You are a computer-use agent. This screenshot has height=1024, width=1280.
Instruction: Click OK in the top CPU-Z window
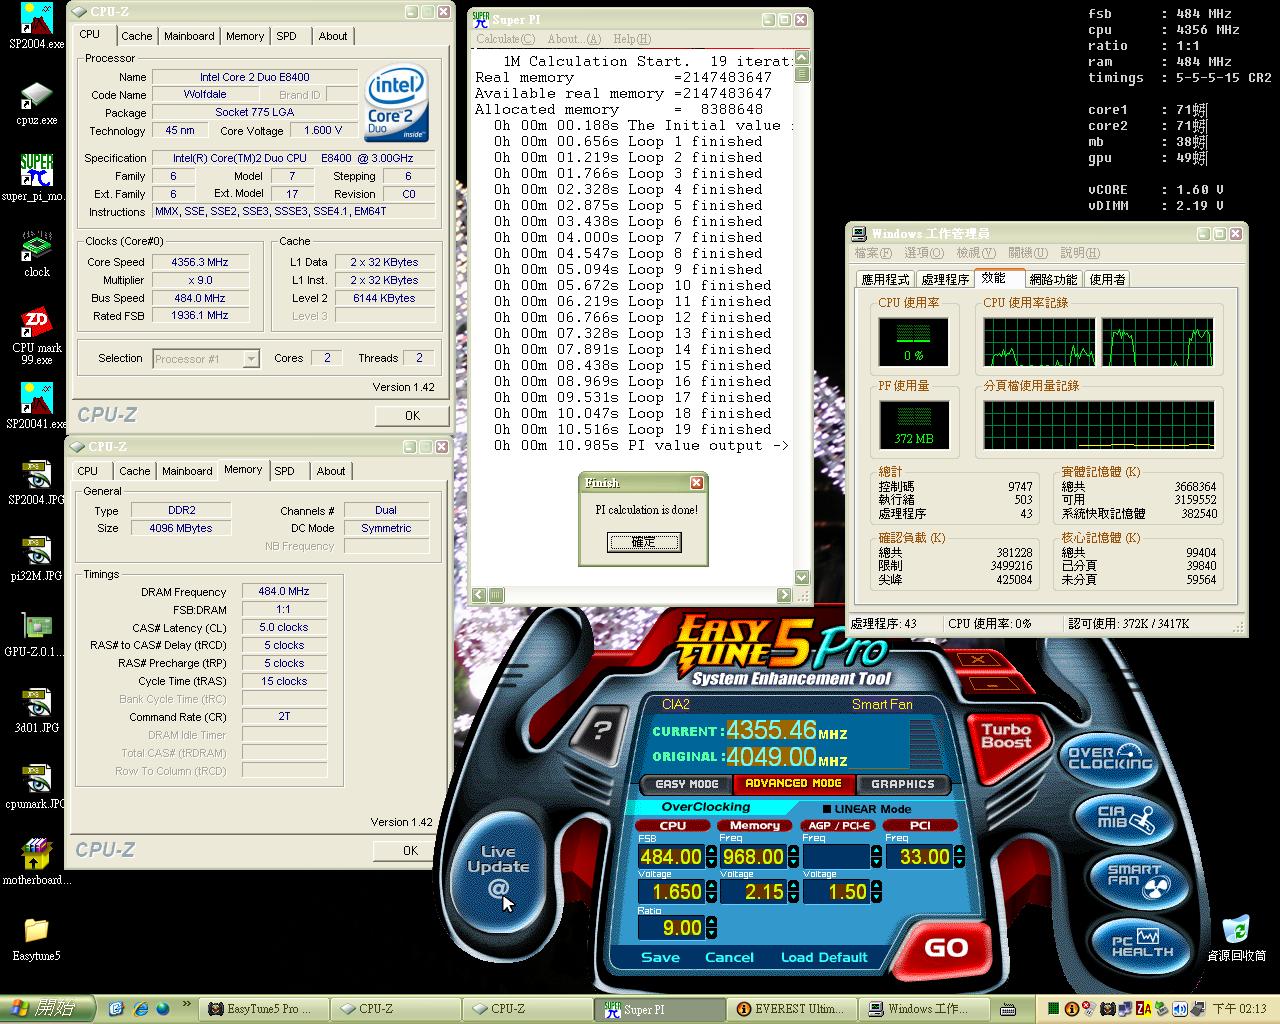(x=412, y=415)
